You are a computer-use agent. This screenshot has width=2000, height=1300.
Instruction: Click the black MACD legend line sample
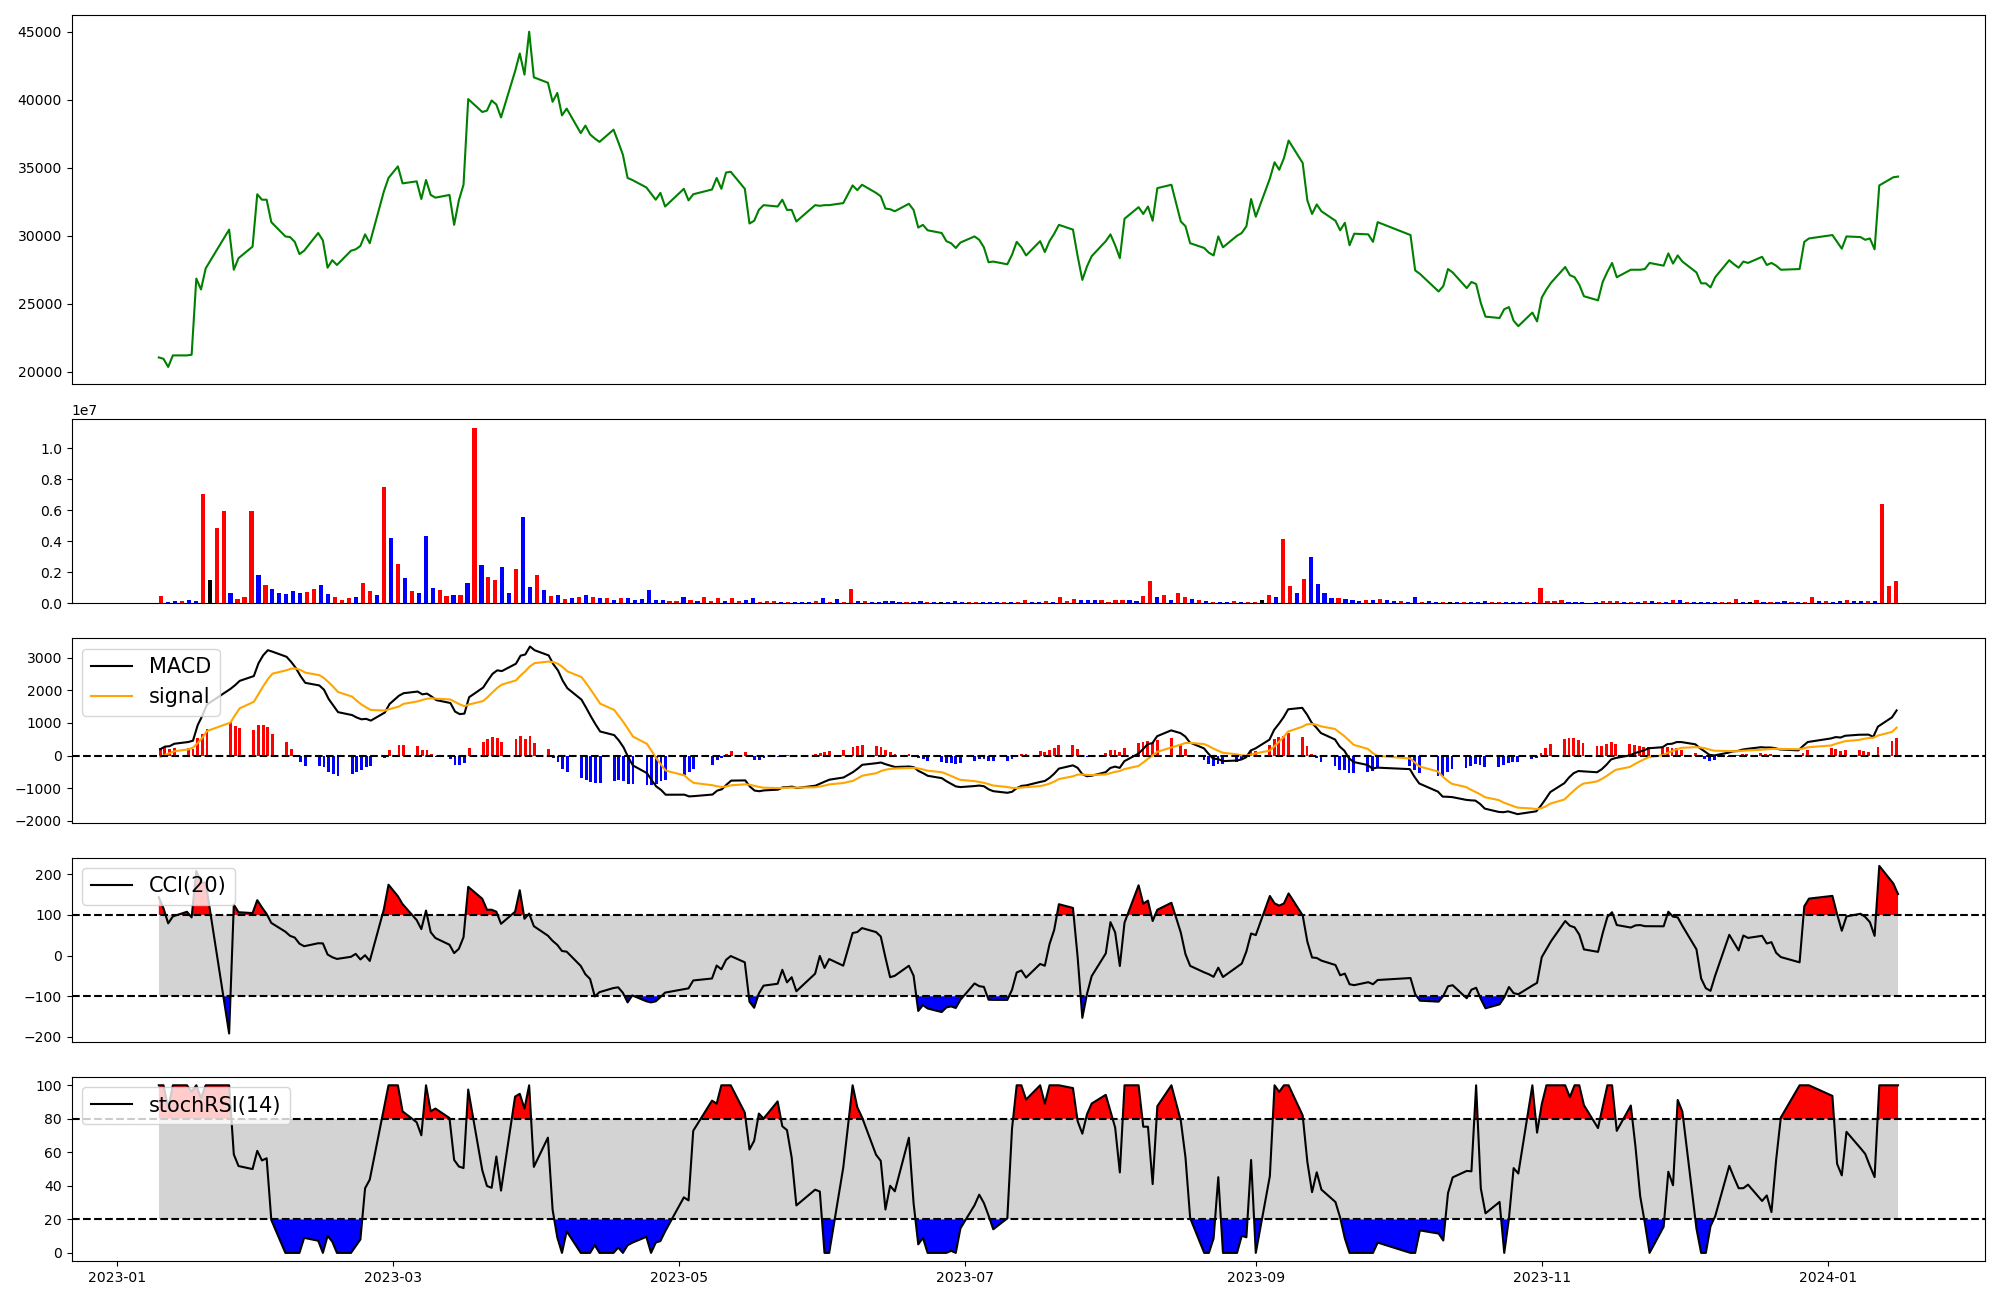[111, 666]
